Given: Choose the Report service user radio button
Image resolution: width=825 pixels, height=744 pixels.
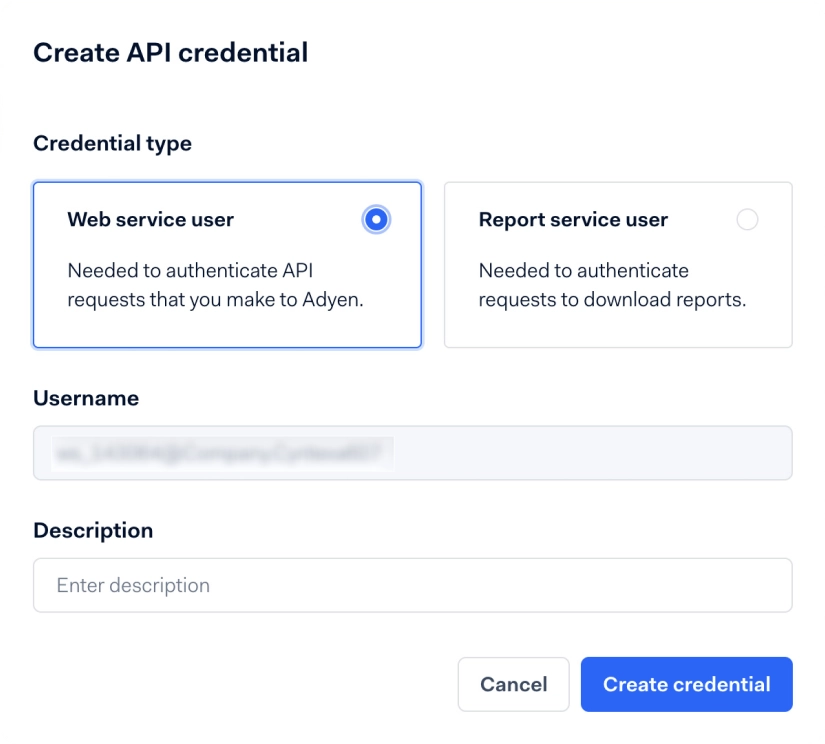Looking at the screenshot, I should tap(747, 219).
